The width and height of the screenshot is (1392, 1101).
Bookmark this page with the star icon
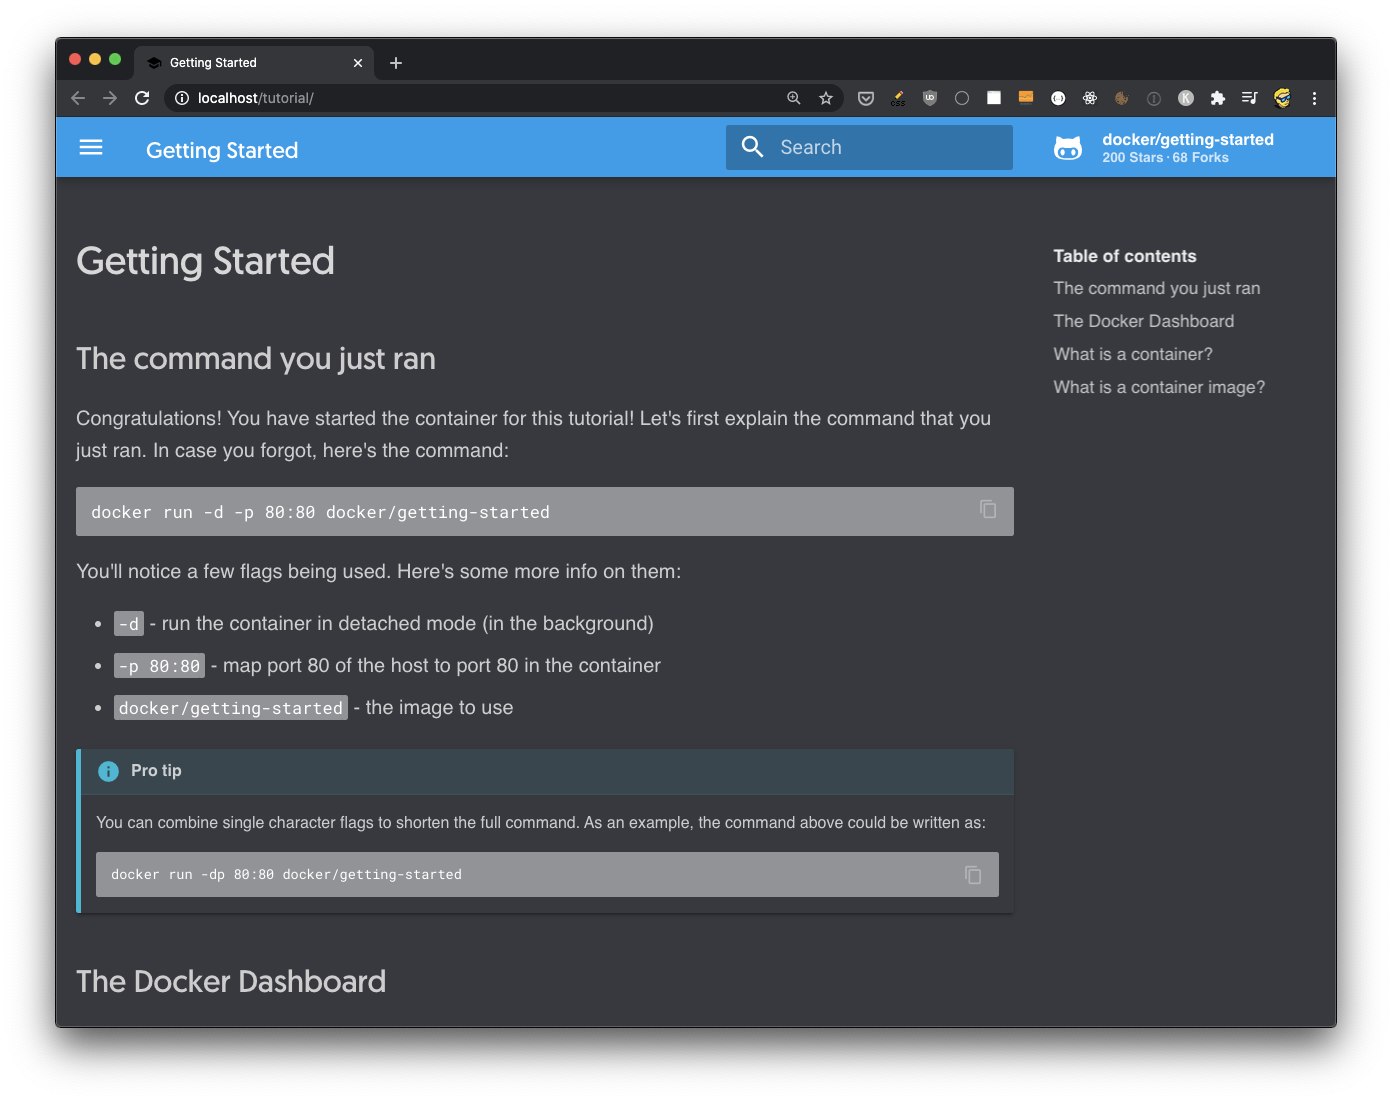pos(826,98)
